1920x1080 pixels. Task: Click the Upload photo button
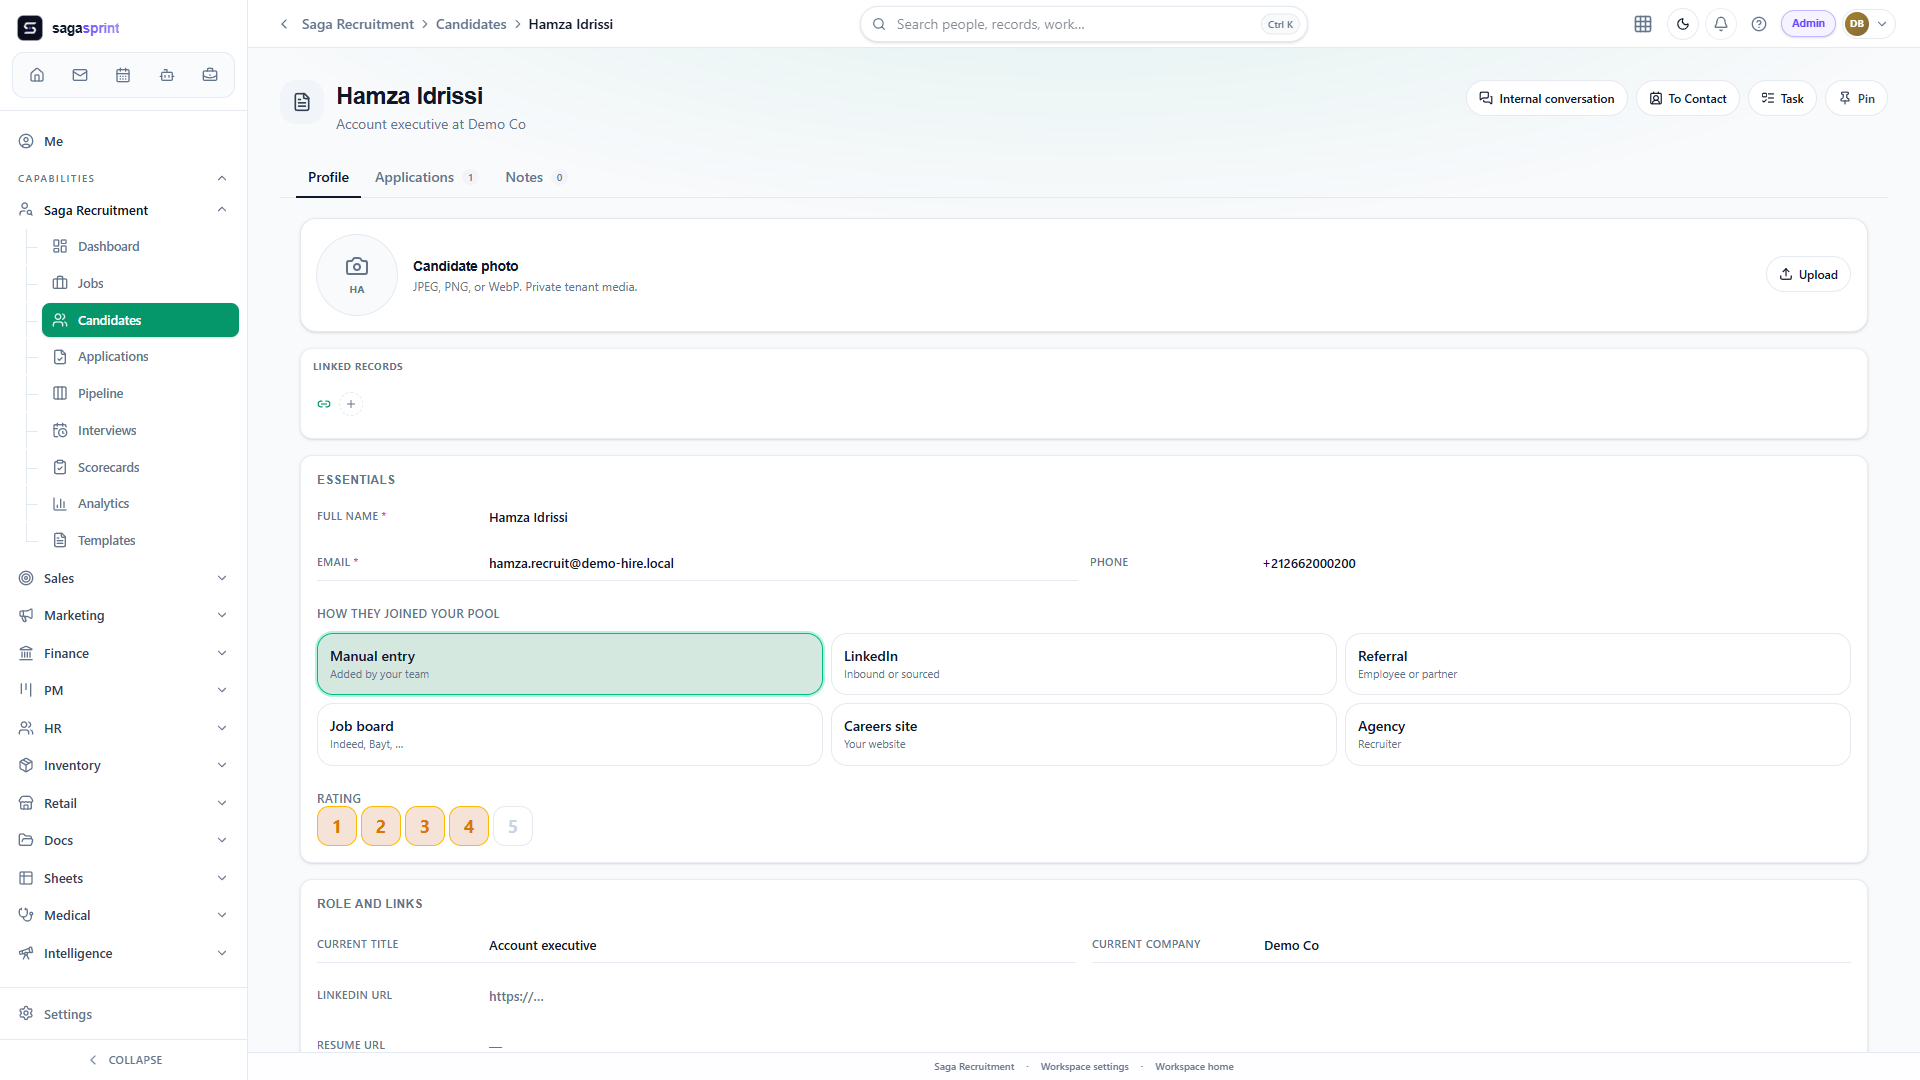[x=1808, y=275]
